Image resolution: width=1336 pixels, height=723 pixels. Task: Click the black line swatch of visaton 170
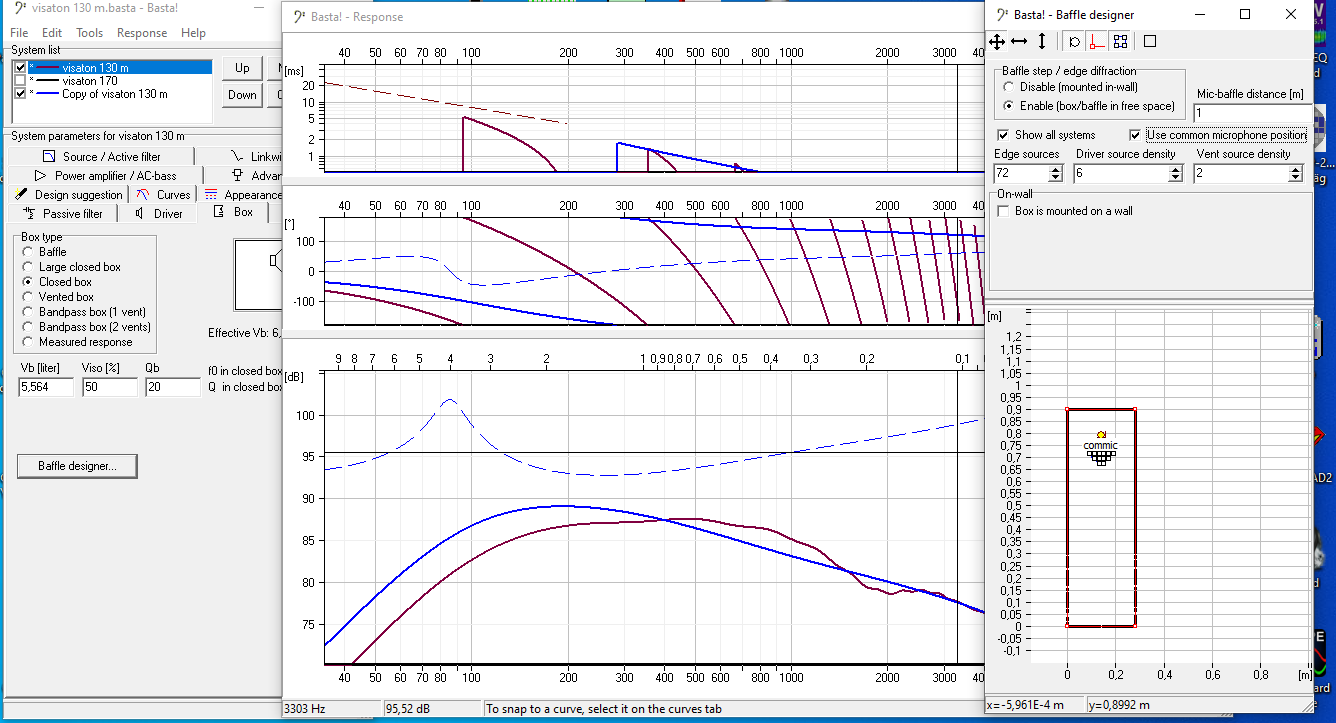coord(48,81)
